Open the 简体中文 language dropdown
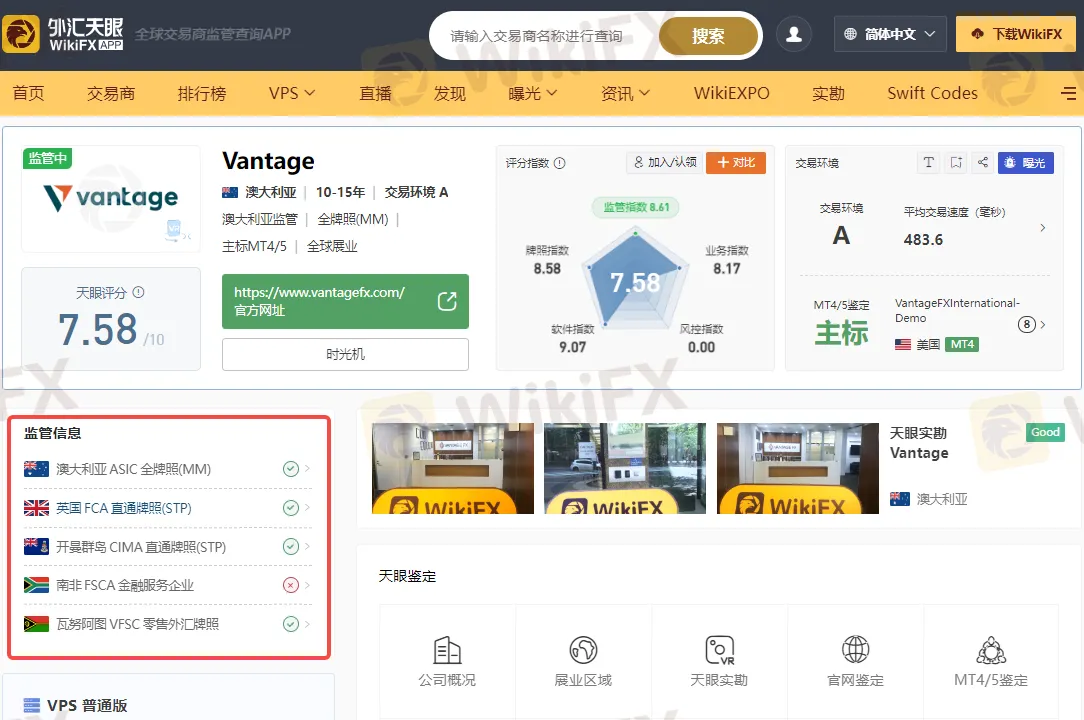1084x720 pixels. (890, 34)
